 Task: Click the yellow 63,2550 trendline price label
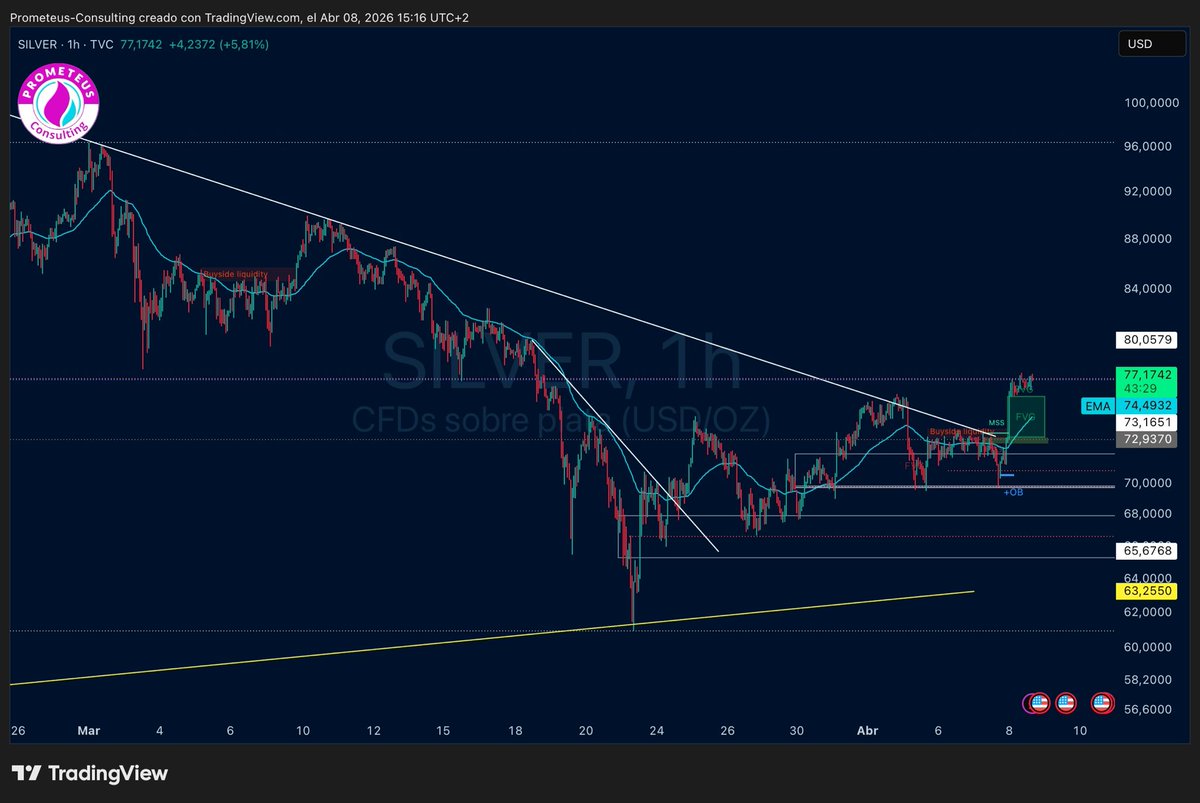pos(1145,591)
